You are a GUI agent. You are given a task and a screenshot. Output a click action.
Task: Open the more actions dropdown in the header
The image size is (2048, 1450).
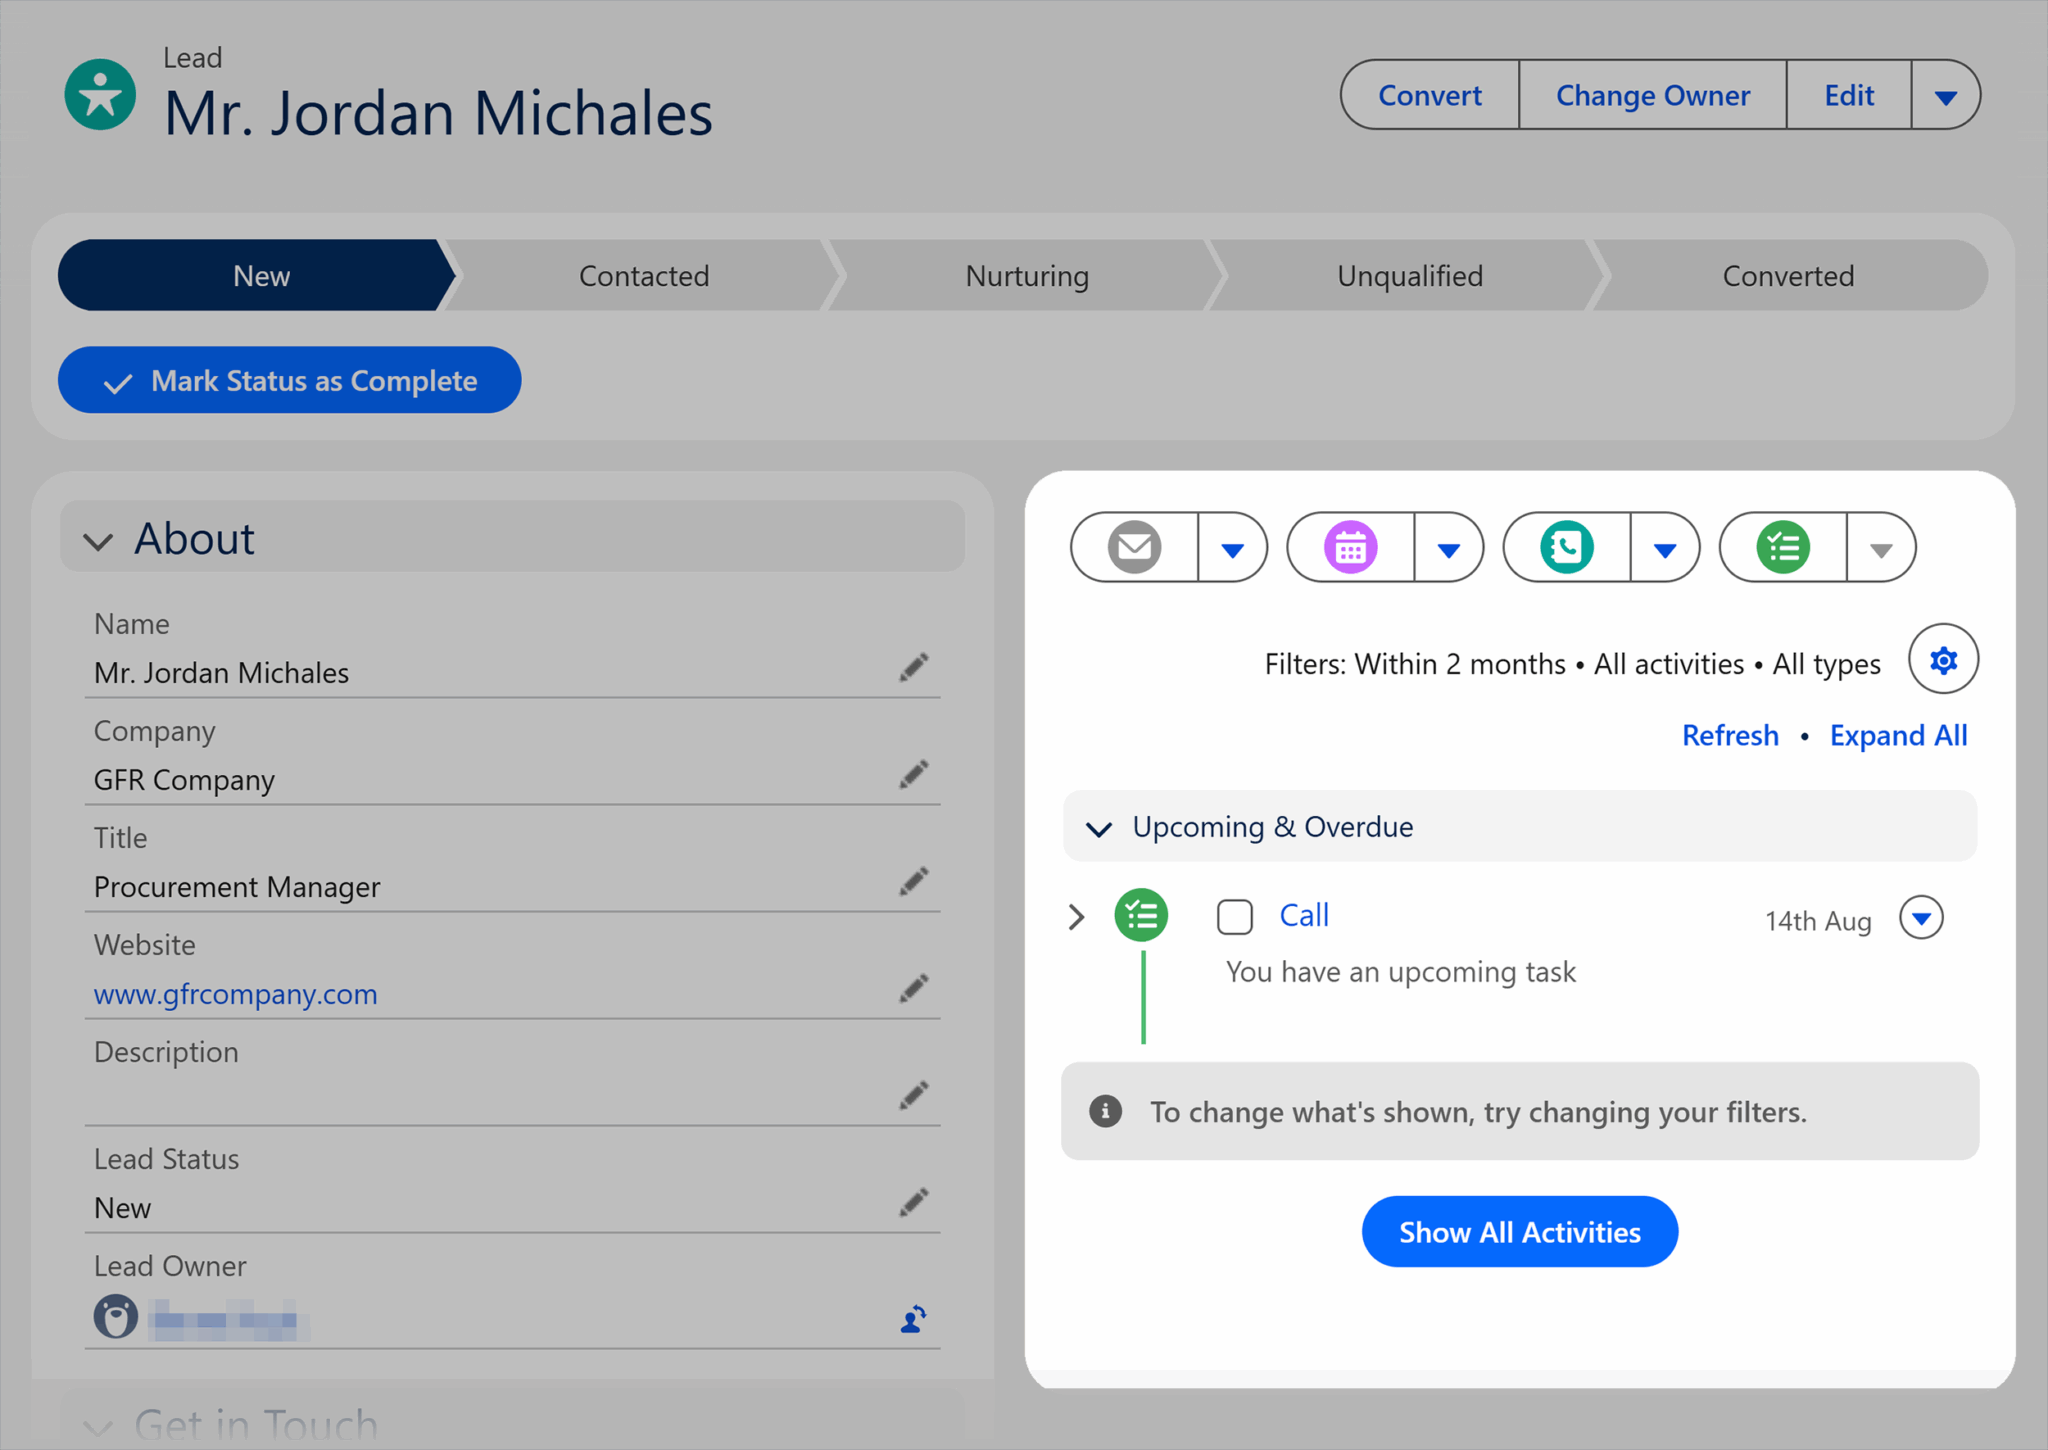(1946, 95)
